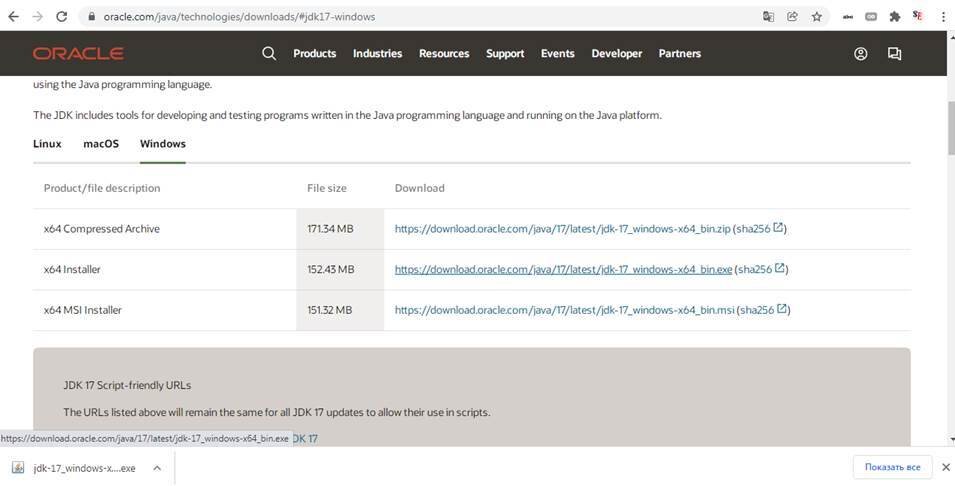Screen dimensions: 955x486
Task: Open the Developer menu
Action: click(616, 54)
